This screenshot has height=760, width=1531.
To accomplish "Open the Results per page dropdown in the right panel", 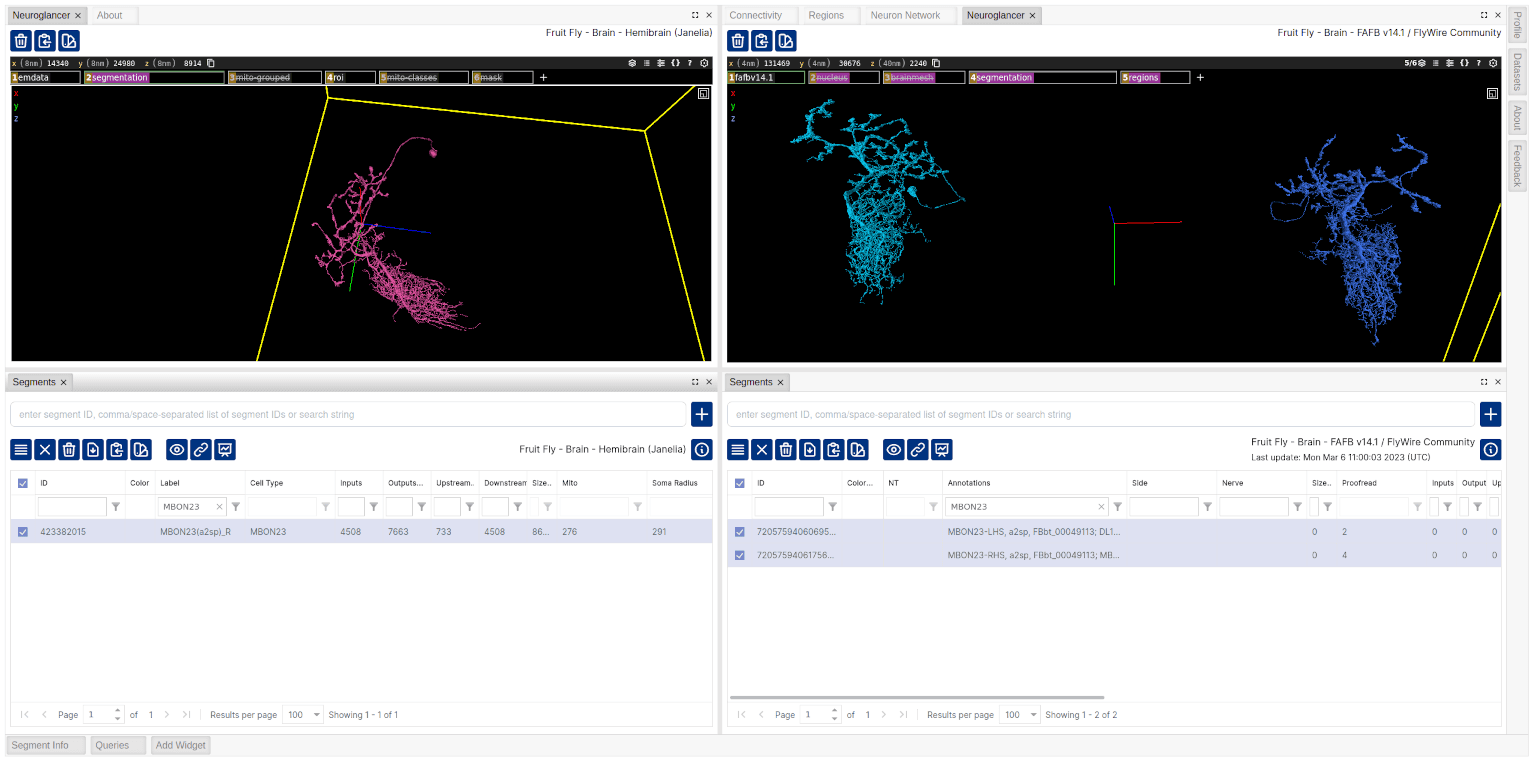I will coord(1019,714).
